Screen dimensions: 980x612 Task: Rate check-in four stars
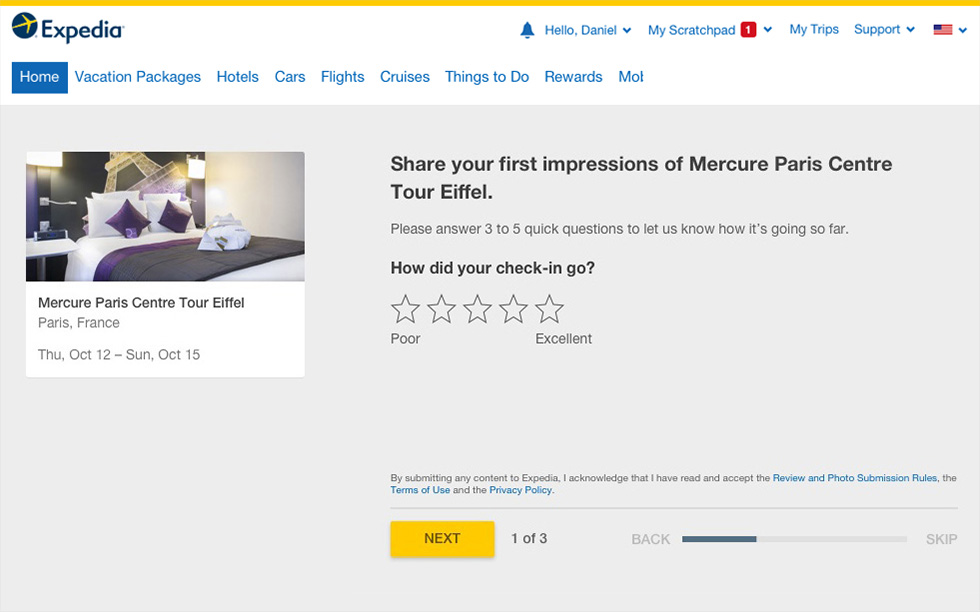click(513, 309)
